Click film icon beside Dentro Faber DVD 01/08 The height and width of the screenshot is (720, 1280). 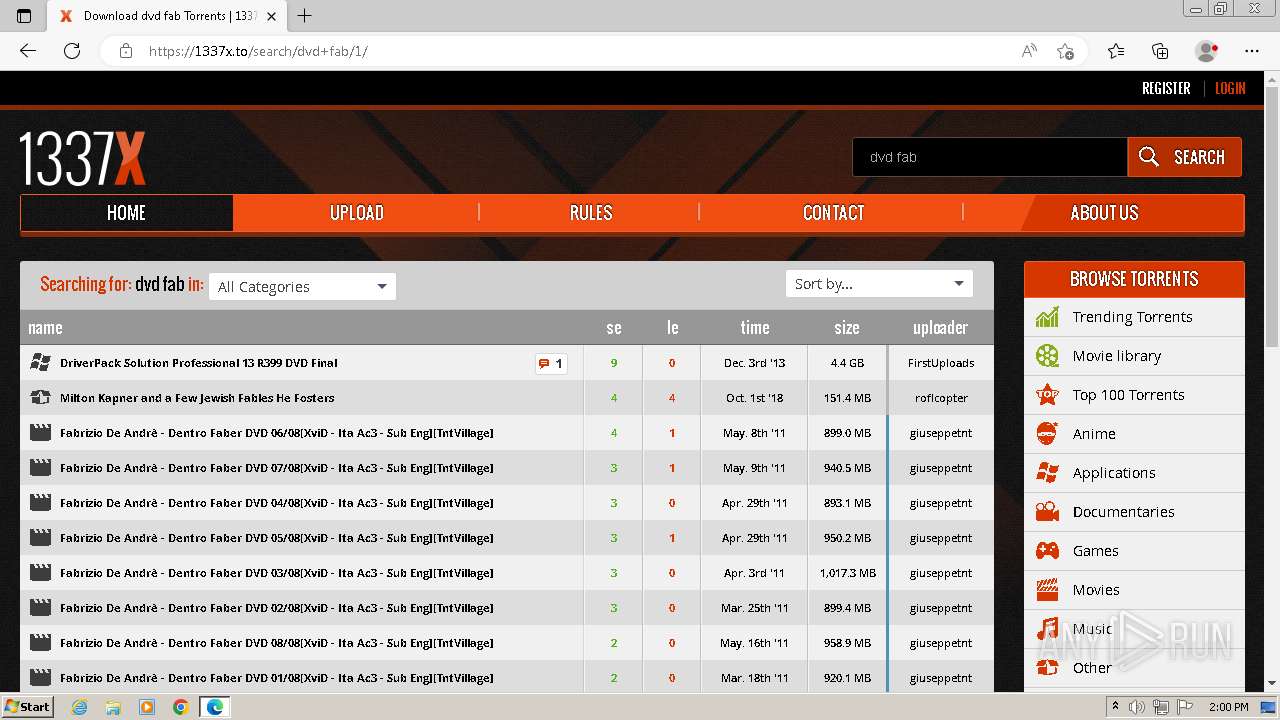tap(40, 678)
